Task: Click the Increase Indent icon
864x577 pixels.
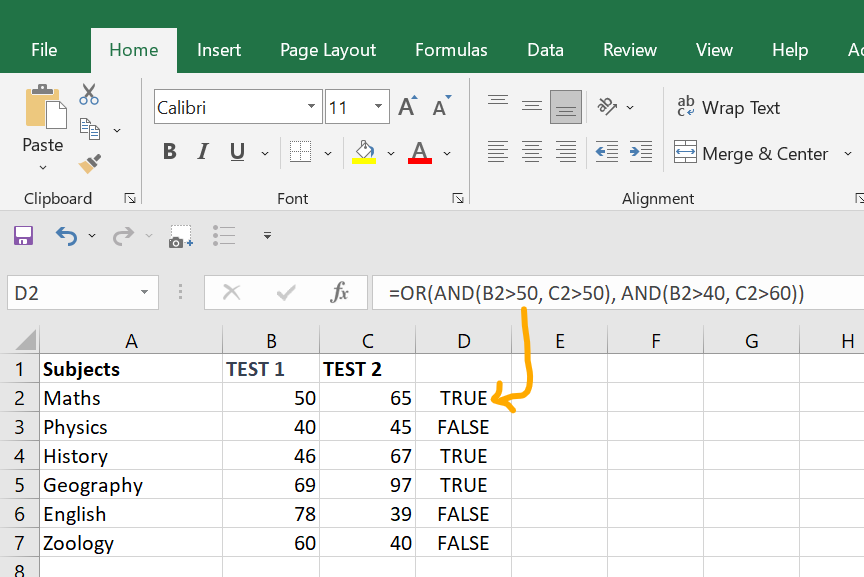Action: 641,152
